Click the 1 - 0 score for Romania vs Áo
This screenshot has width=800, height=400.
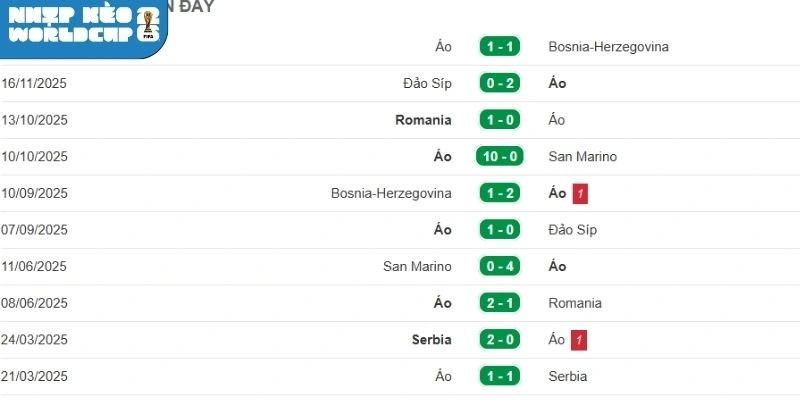pos(500,120)
